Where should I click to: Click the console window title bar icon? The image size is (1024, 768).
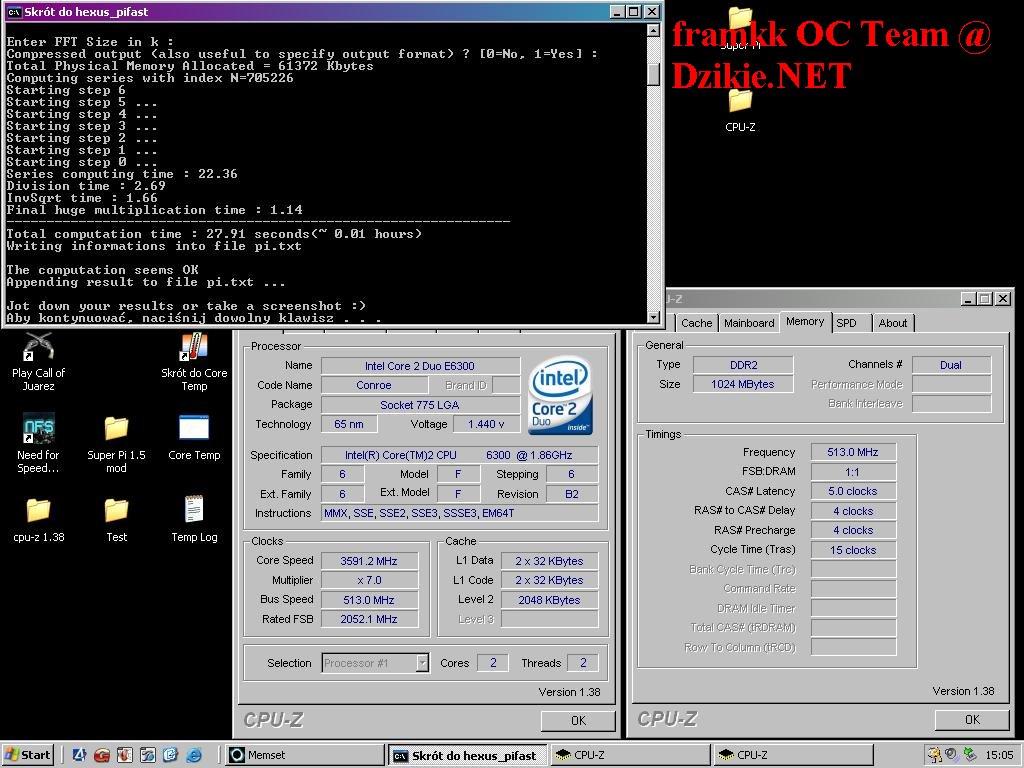click(14, 12)
